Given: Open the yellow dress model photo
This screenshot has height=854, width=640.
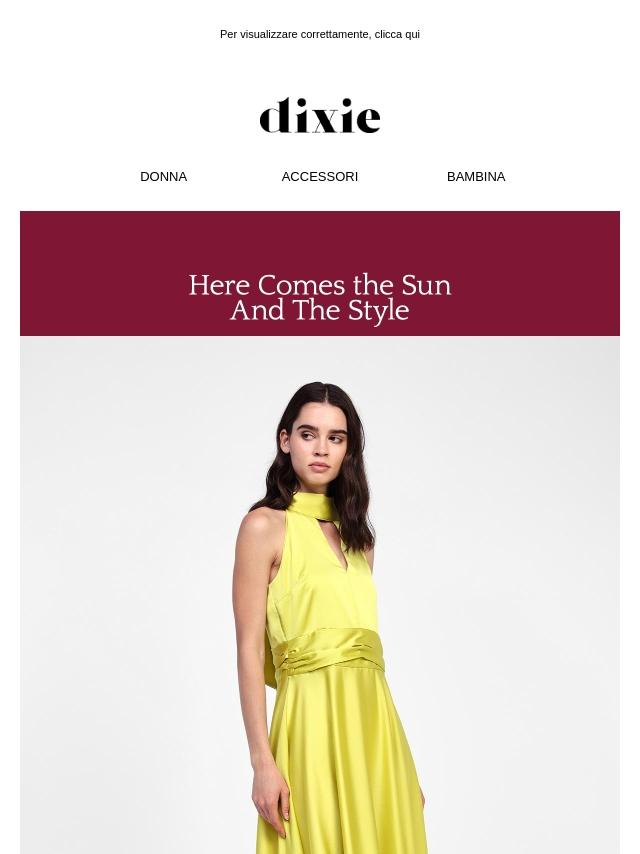Looking at the screenshot, I should 320,595.
